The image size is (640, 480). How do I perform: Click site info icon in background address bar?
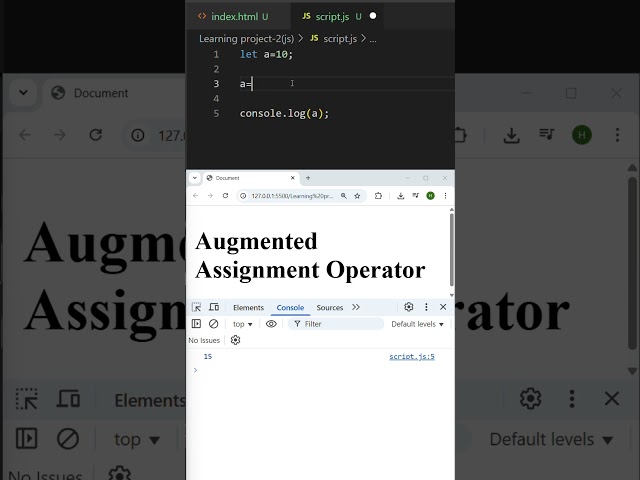(x=138, y=135)
